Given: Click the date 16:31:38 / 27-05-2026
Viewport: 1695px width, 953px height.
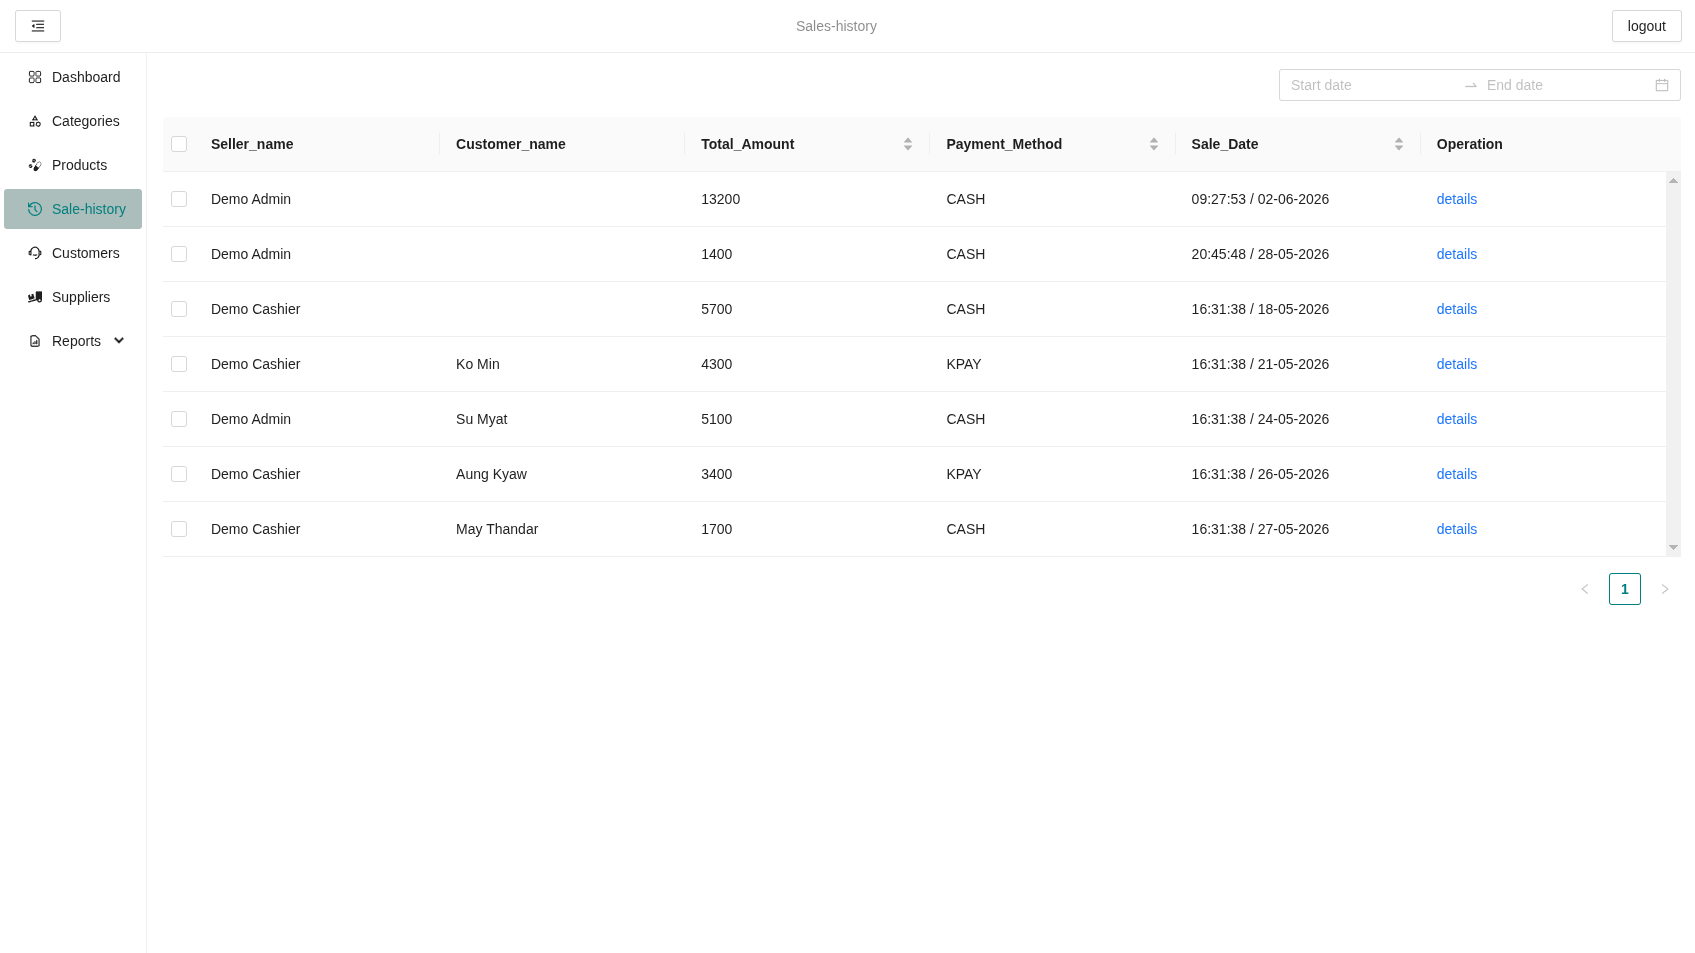Looking at the screenshot, I should coord(1260,529).
